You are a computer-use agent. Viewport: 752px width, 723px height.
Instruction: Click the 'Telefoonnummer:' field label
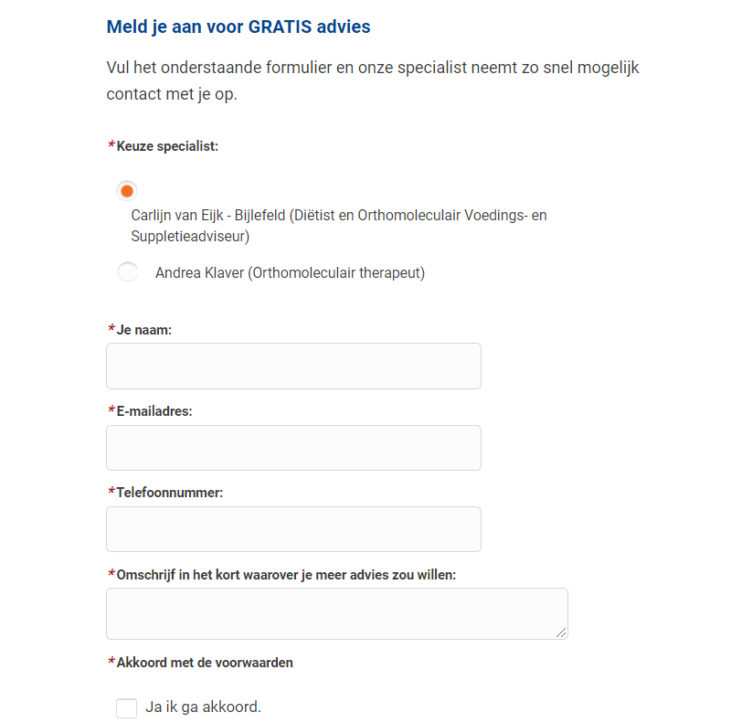click(170, 492)
